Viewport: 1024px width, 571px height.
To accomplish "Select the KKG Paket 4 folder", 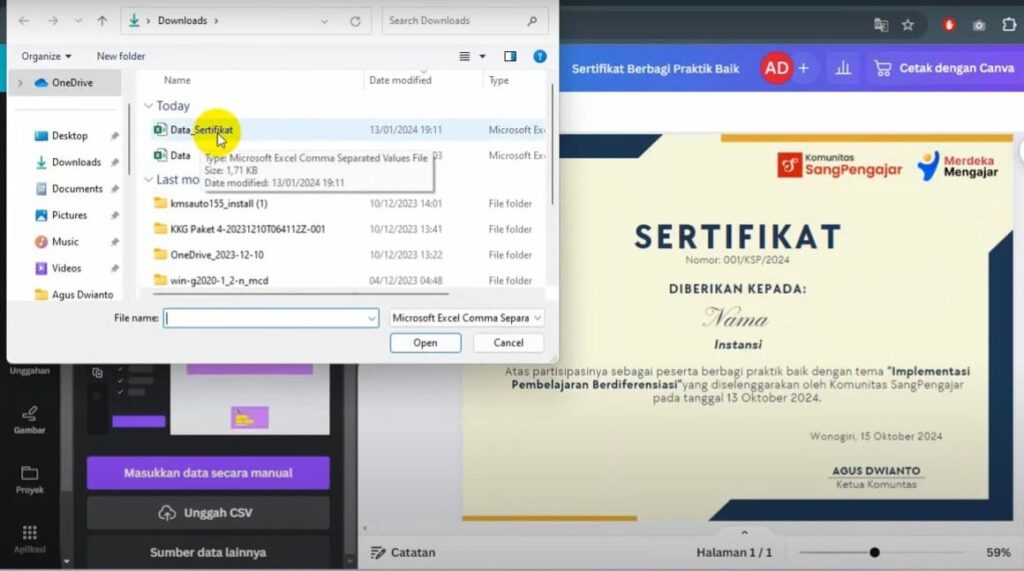I will coord(348,229).
